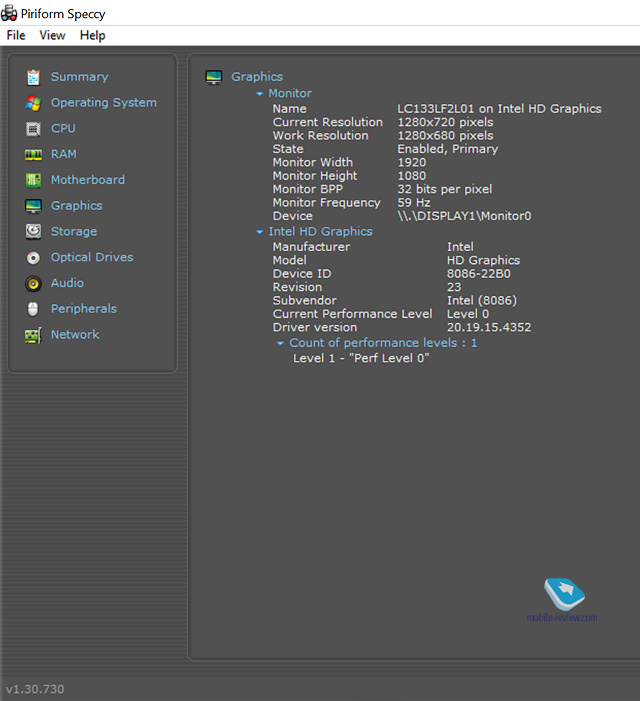
Task: Click the Audio speaker icon
Action: pyautogui.click(x=33, y=284)
